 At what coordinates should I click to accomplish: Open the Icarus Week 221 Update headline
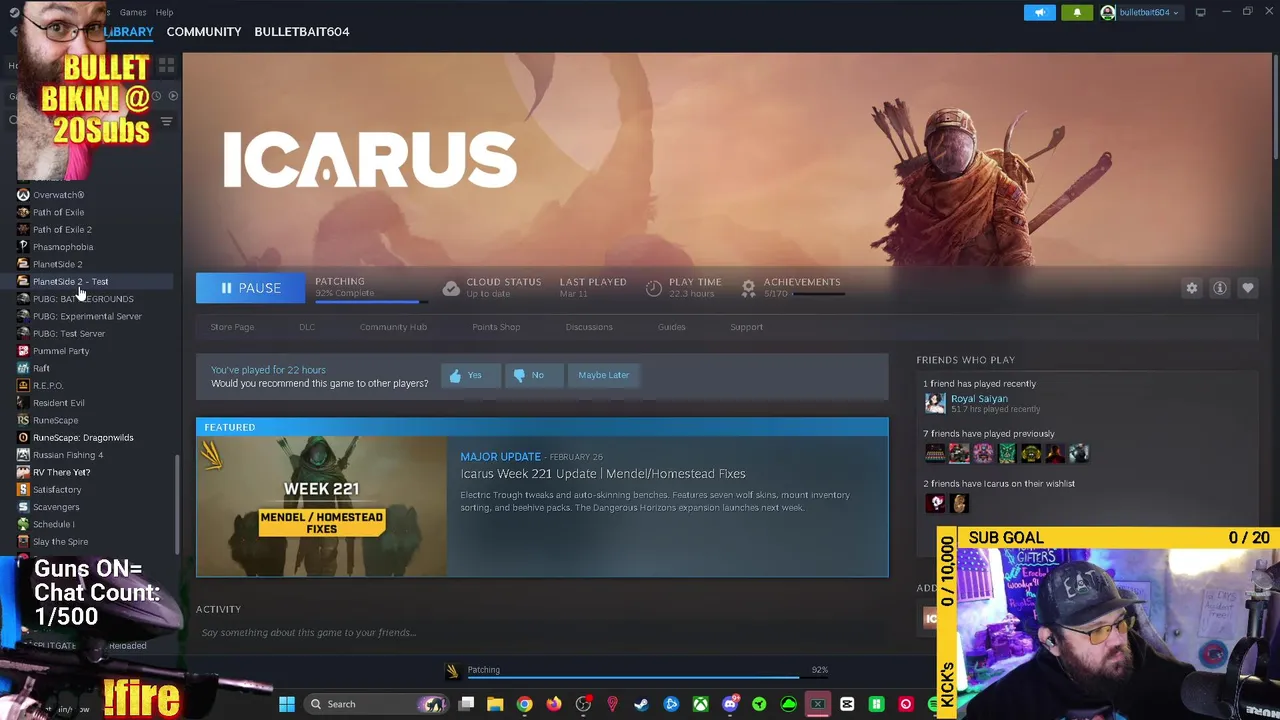coord(603,474)
